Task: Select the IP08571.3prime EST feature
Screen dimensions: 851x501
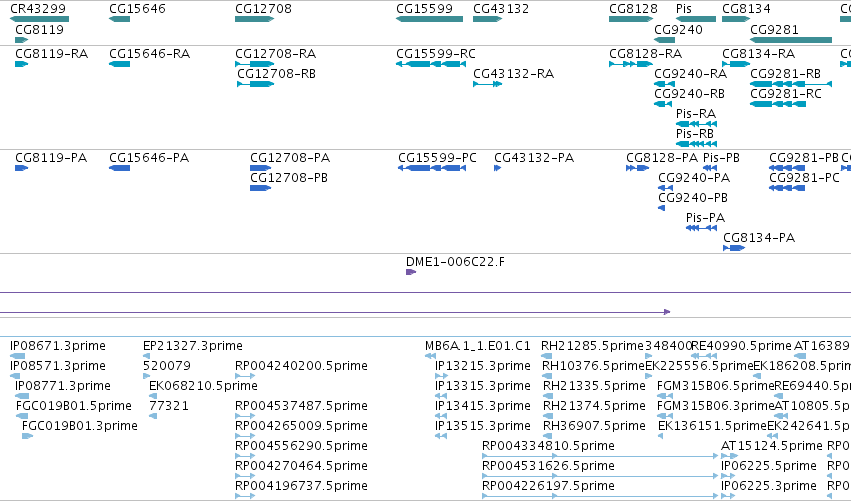Action: coord(15,377)
